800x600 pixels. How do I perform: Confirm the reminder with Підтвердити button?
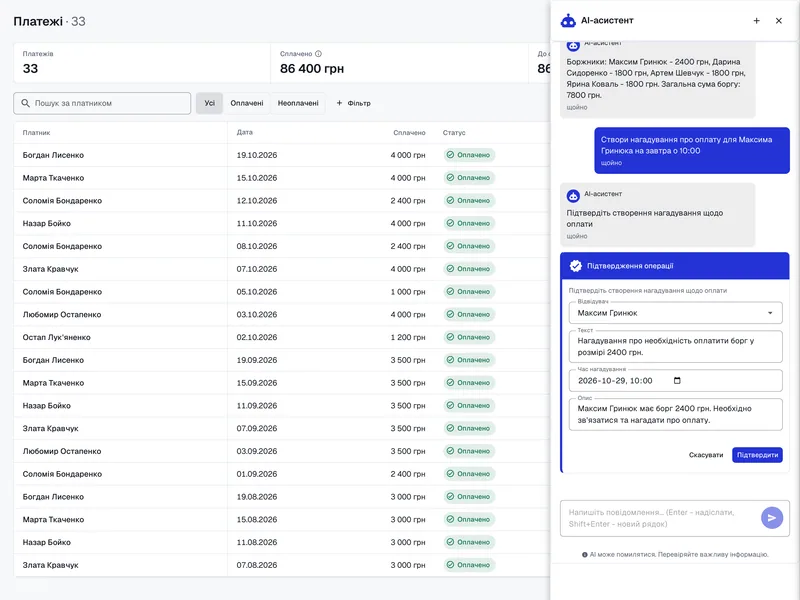click(757, 455)
